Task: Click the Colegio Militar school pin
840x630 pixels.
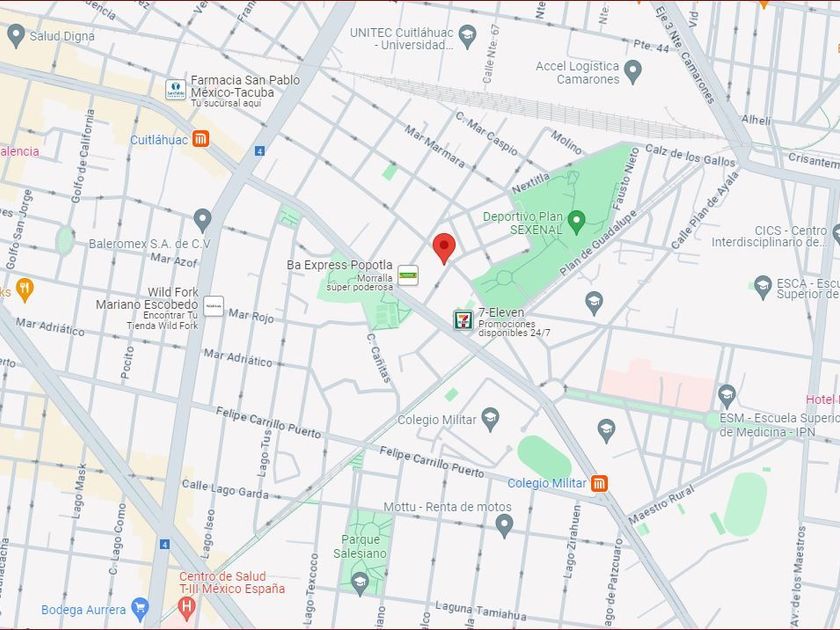Action: point(490,419)
